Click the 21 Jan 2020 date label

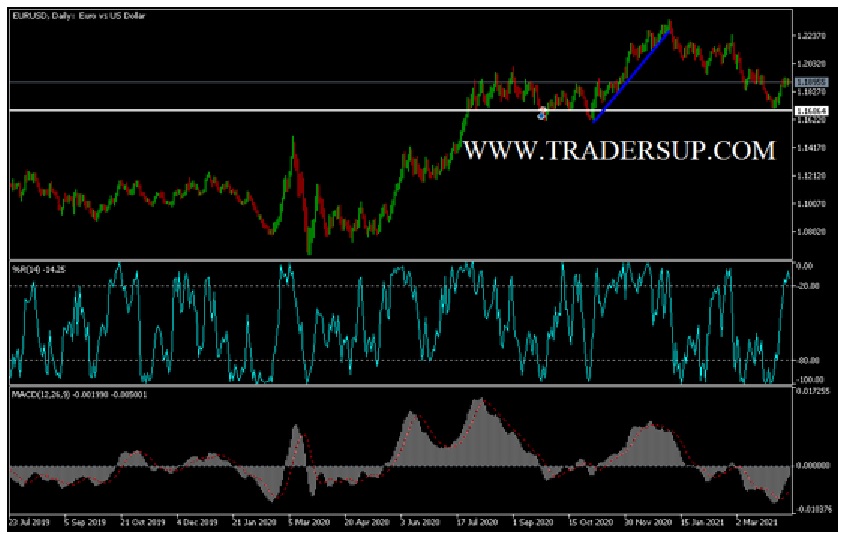[254, 522]
